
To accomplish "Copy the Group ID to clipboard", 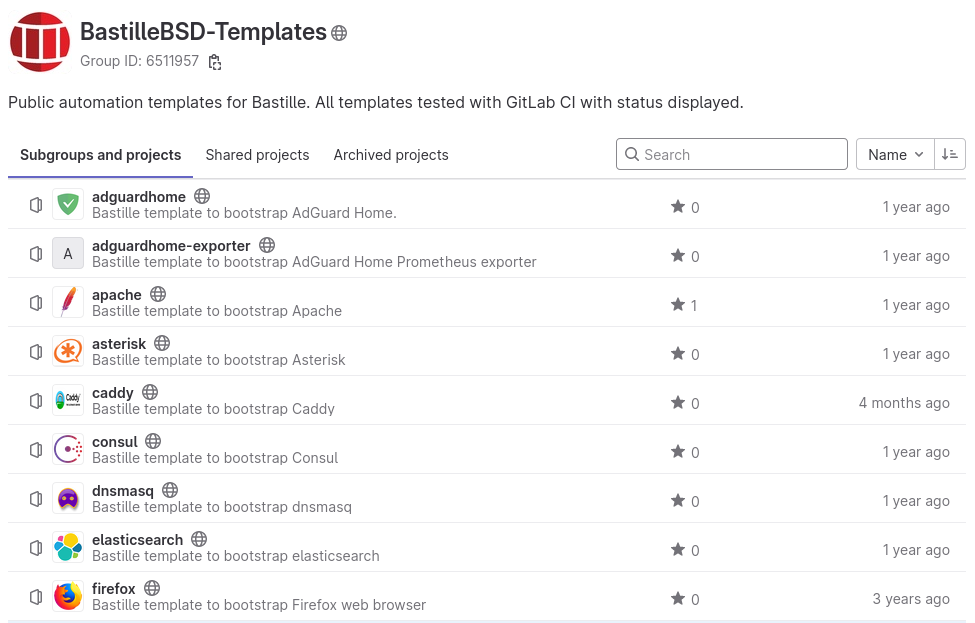I will coord(214,62).
